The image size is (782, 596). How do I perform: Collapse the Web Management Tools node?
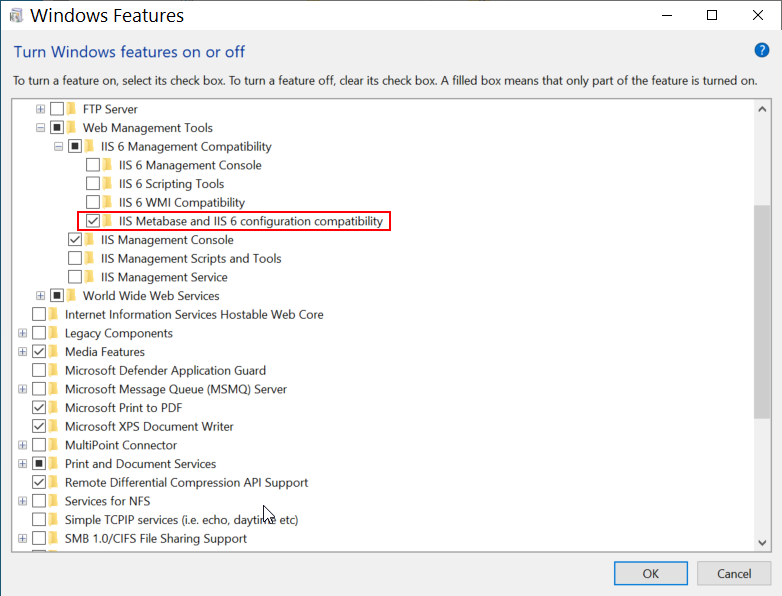click(x=40, y=128)
